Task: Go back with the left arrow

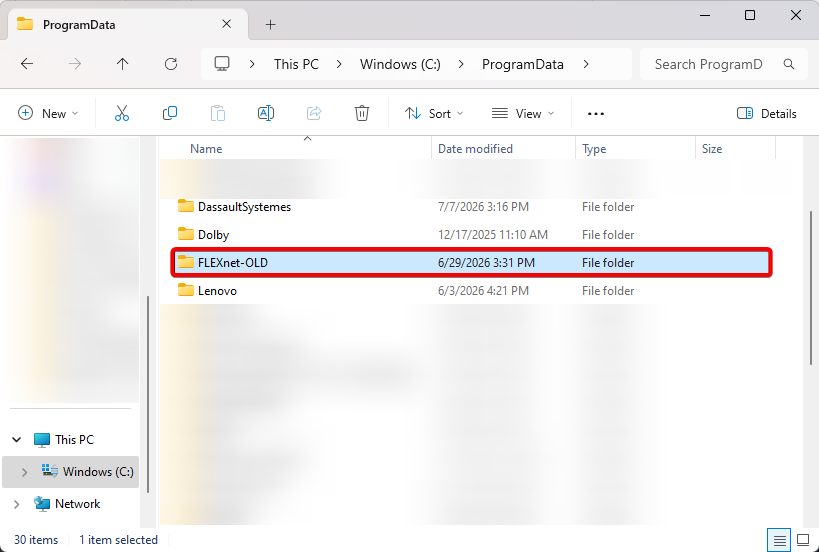Action: pos(27,64)
